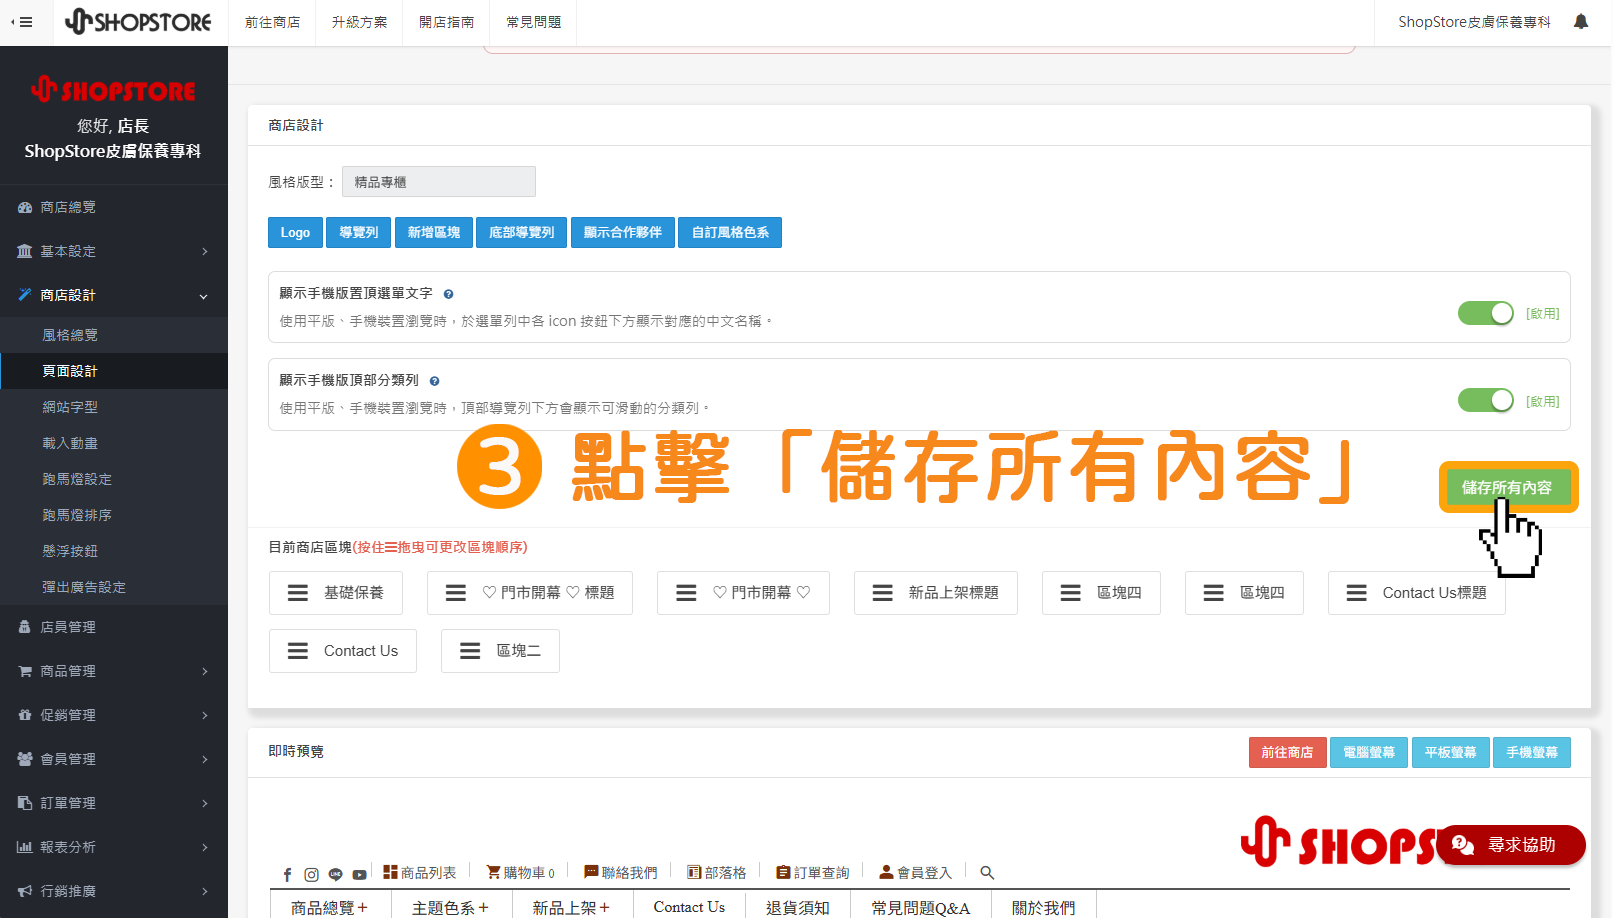Open ShopStore皮膚保養專科 account name

(x=1474, y=22)
